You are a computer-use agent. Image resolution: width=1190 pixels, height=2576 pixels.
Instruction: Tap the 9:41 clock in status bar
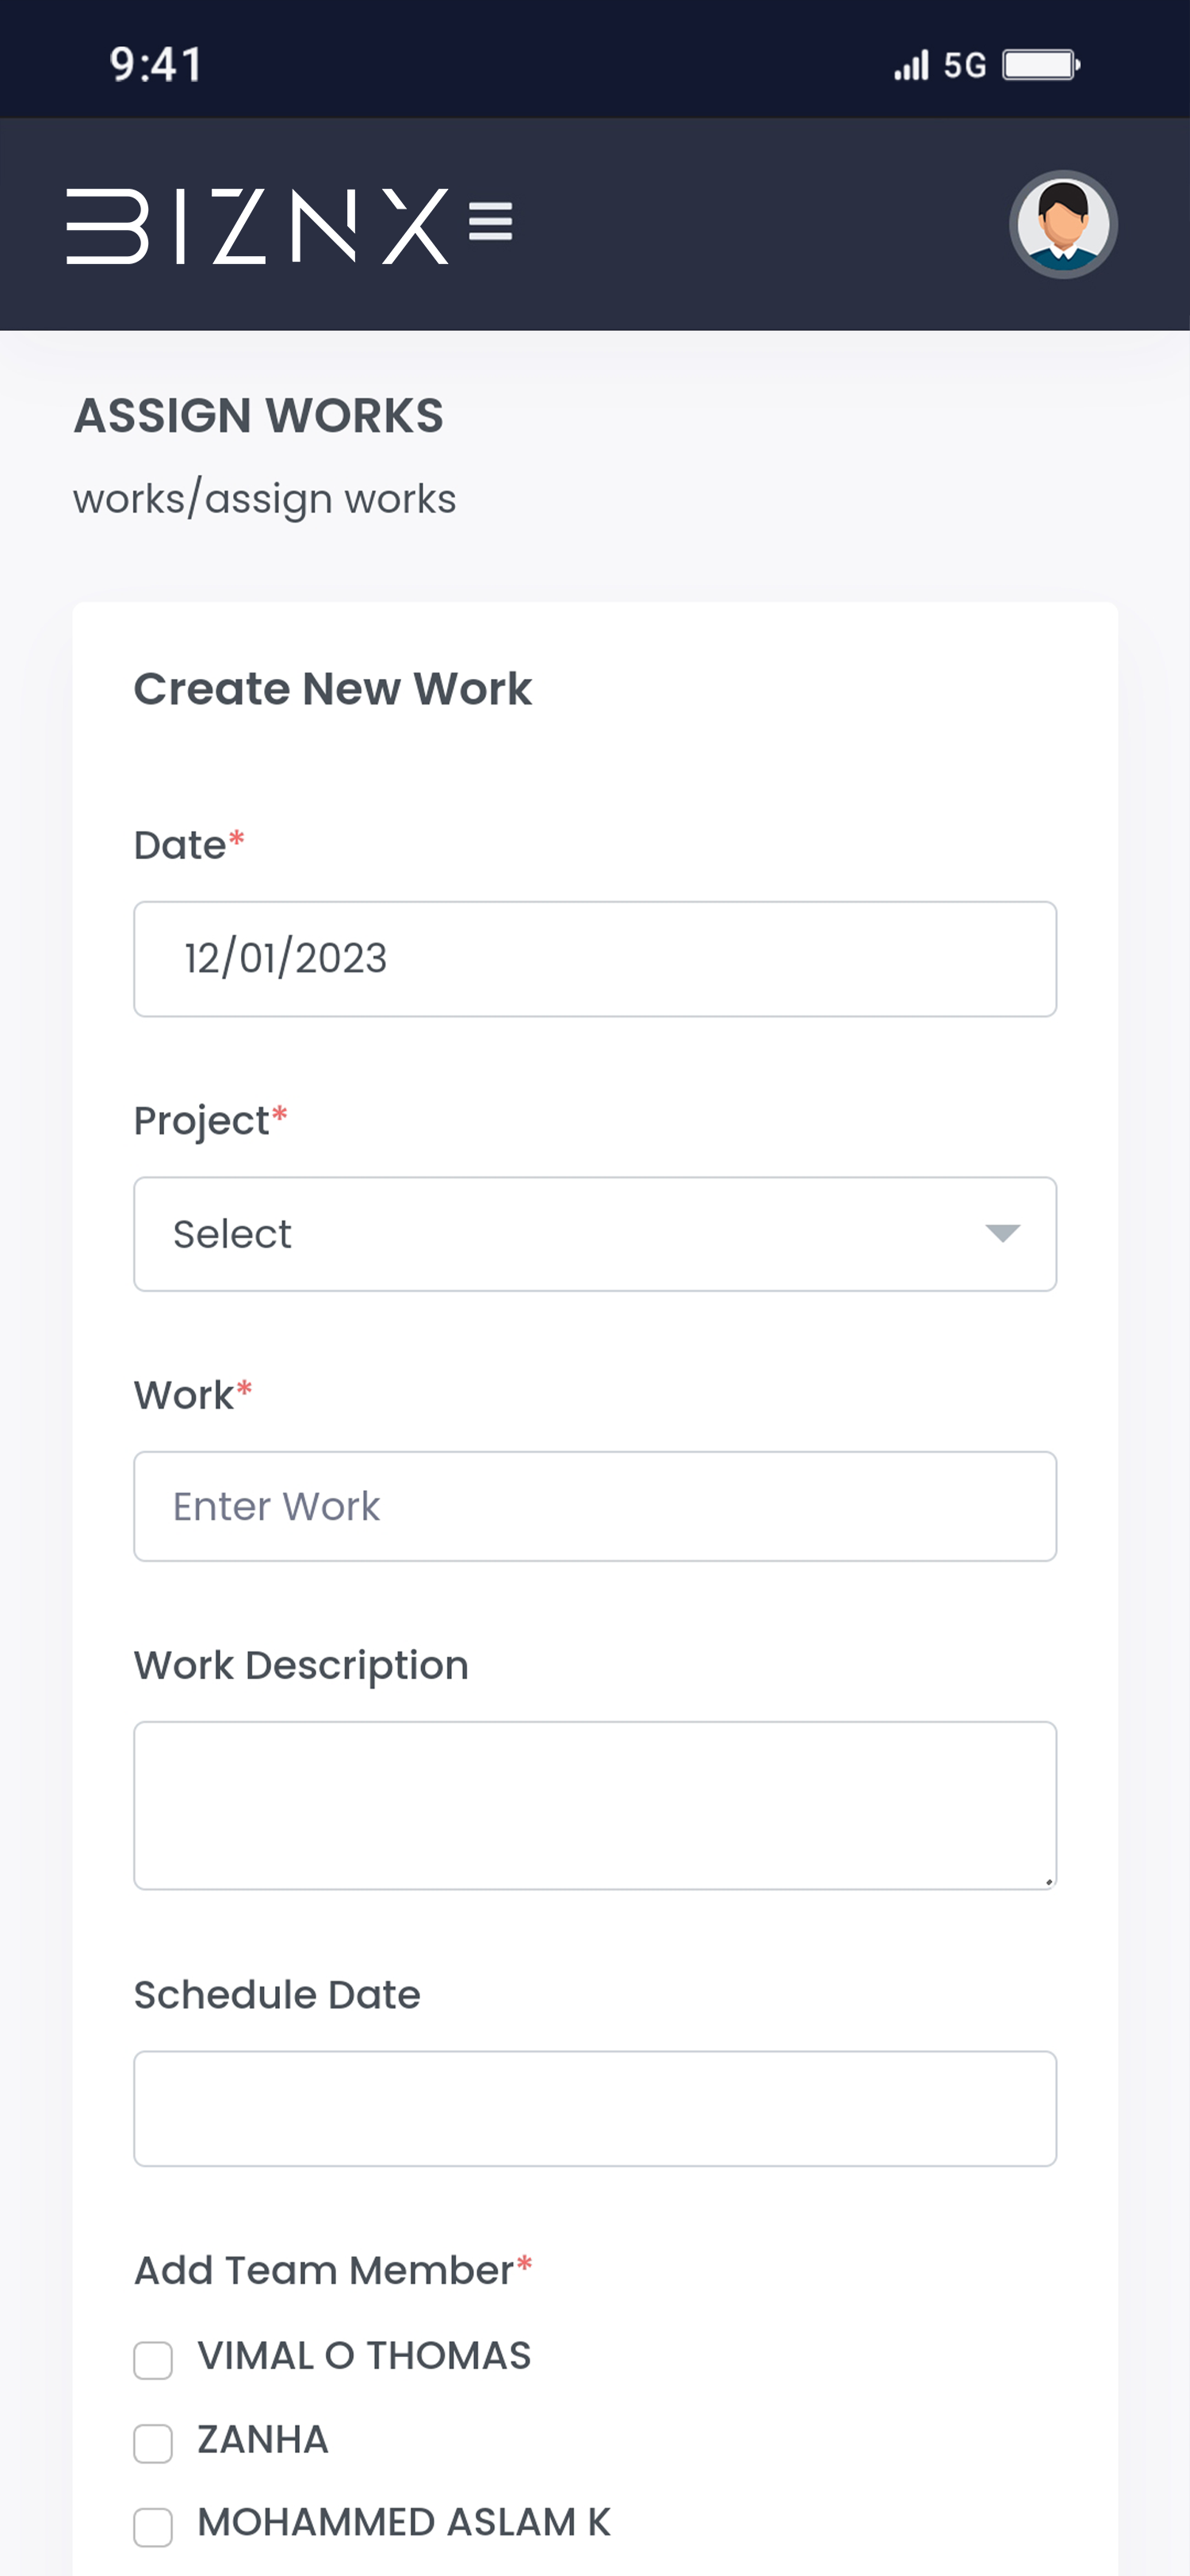click(x=156, y=65)
